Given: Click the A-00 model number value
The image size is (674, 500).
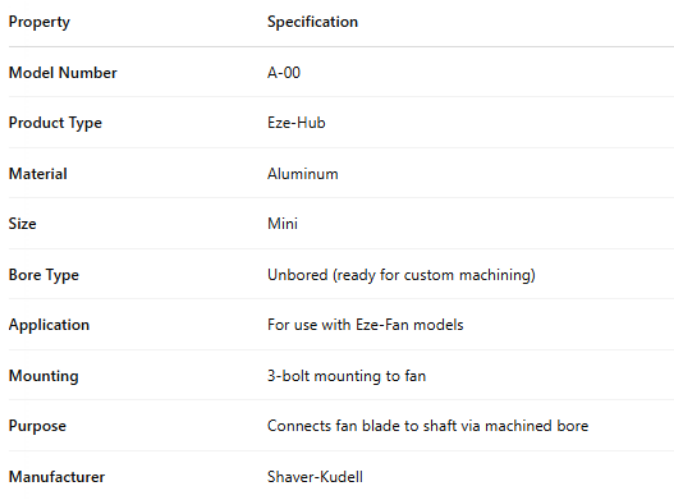Looking at the screenshot, I should coord(284,73).
